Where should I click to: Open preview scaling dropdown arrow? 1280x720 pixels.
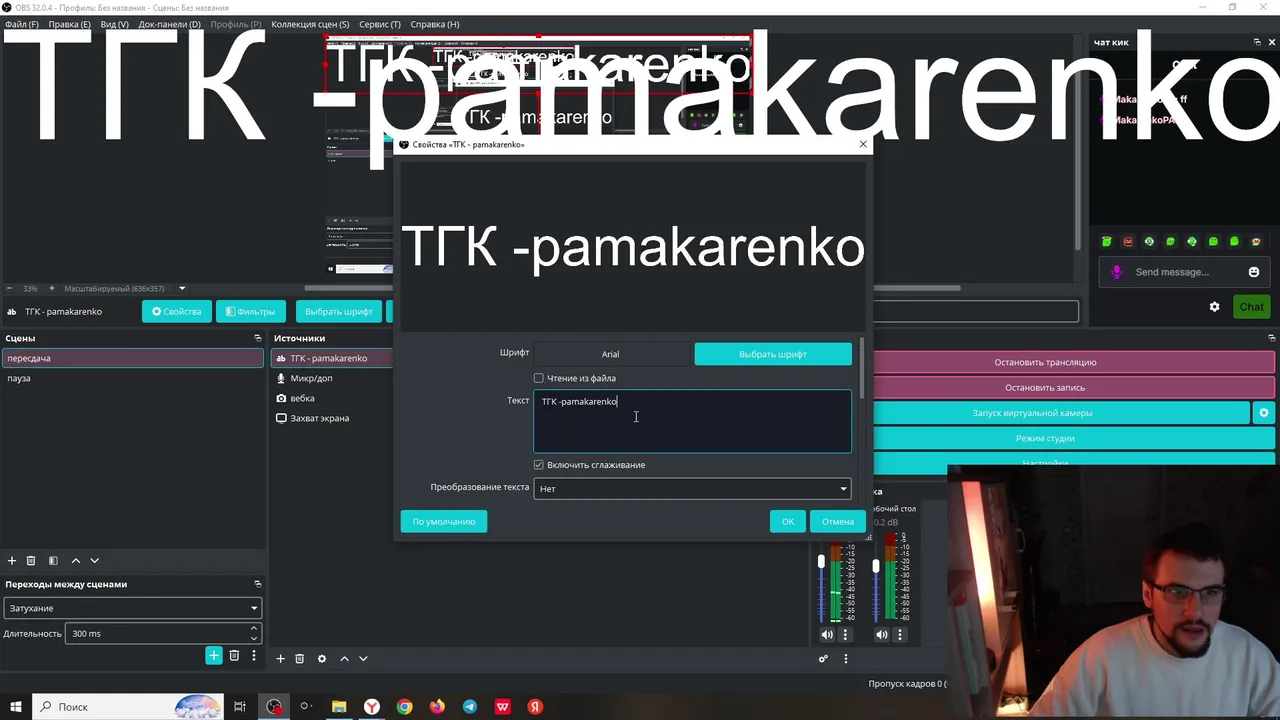pyautogui.click(x=182, y=289)
